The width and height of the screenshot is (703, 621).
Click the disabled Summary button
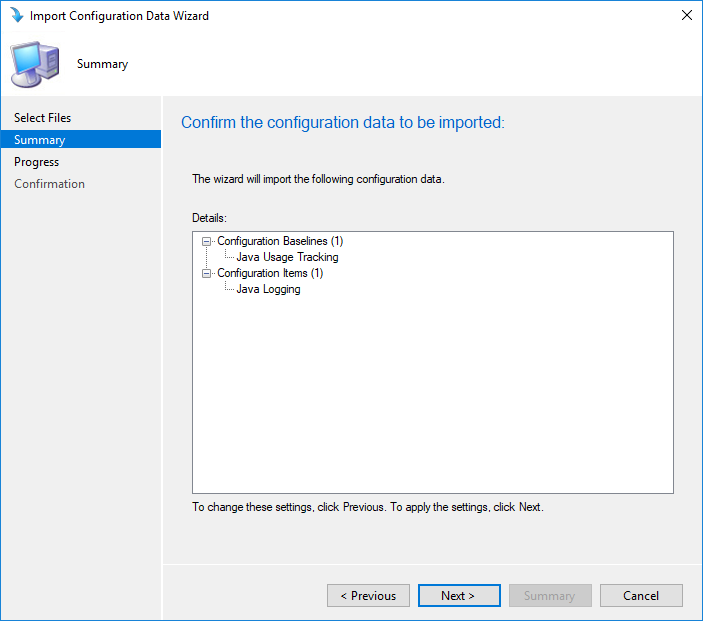pyautogui.click(x=550, y=595)
